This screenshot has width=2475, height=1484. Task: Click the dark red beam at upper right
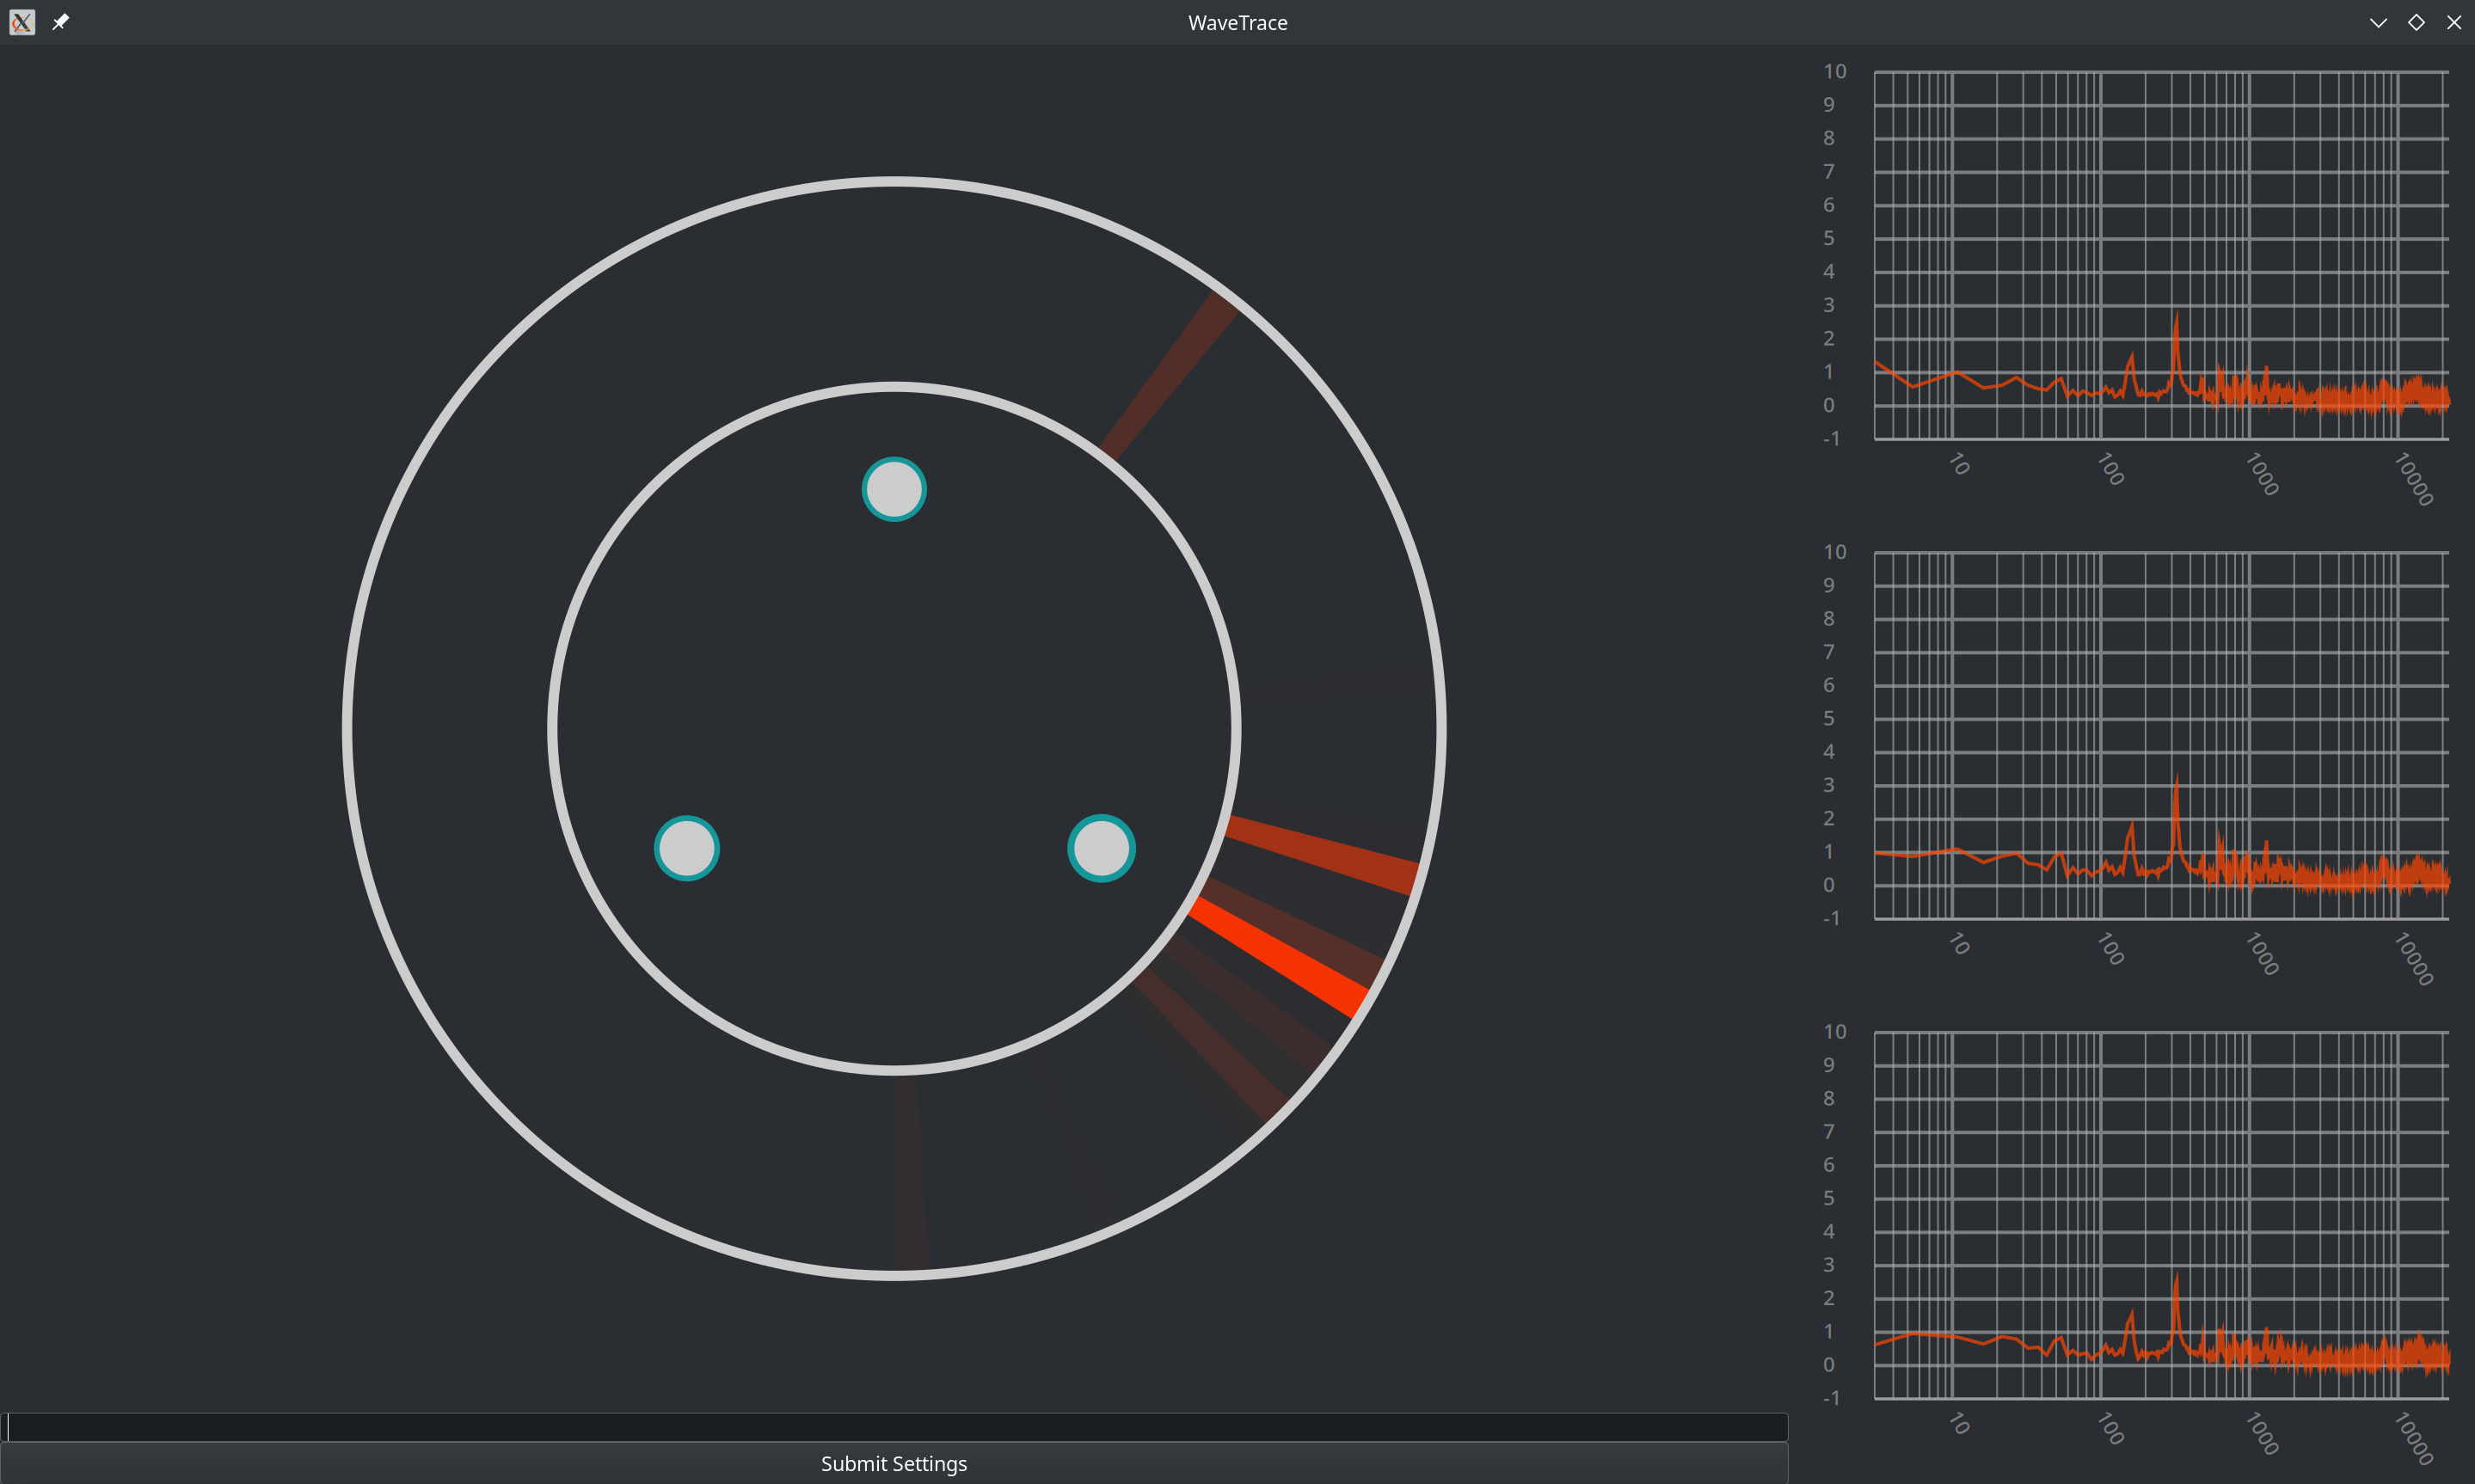pyautogui.click(x=1168, y=376)
